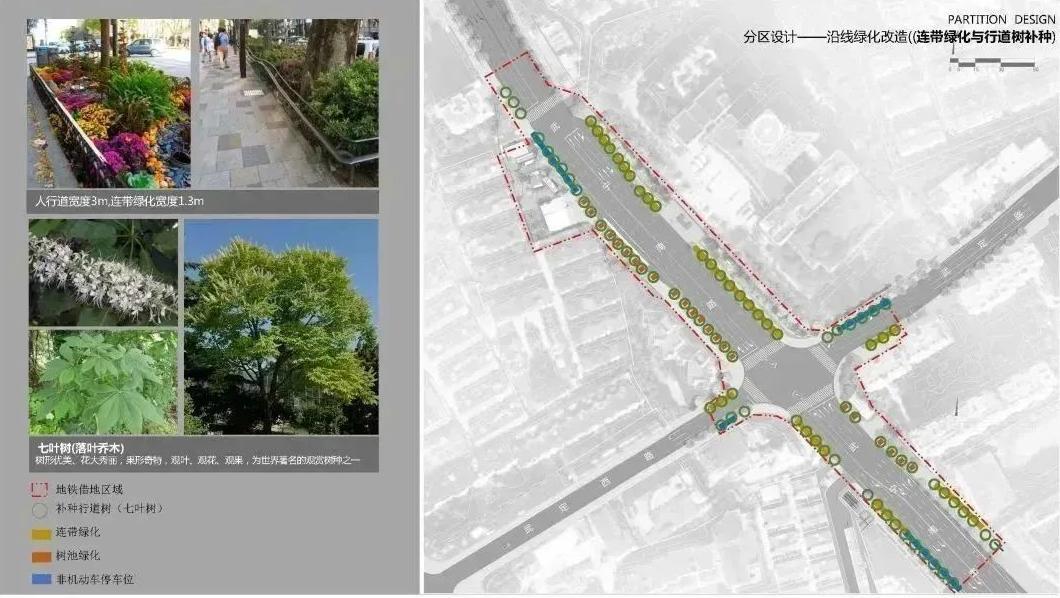Click the legend label 非机动车停车位

tap(95, 579)
